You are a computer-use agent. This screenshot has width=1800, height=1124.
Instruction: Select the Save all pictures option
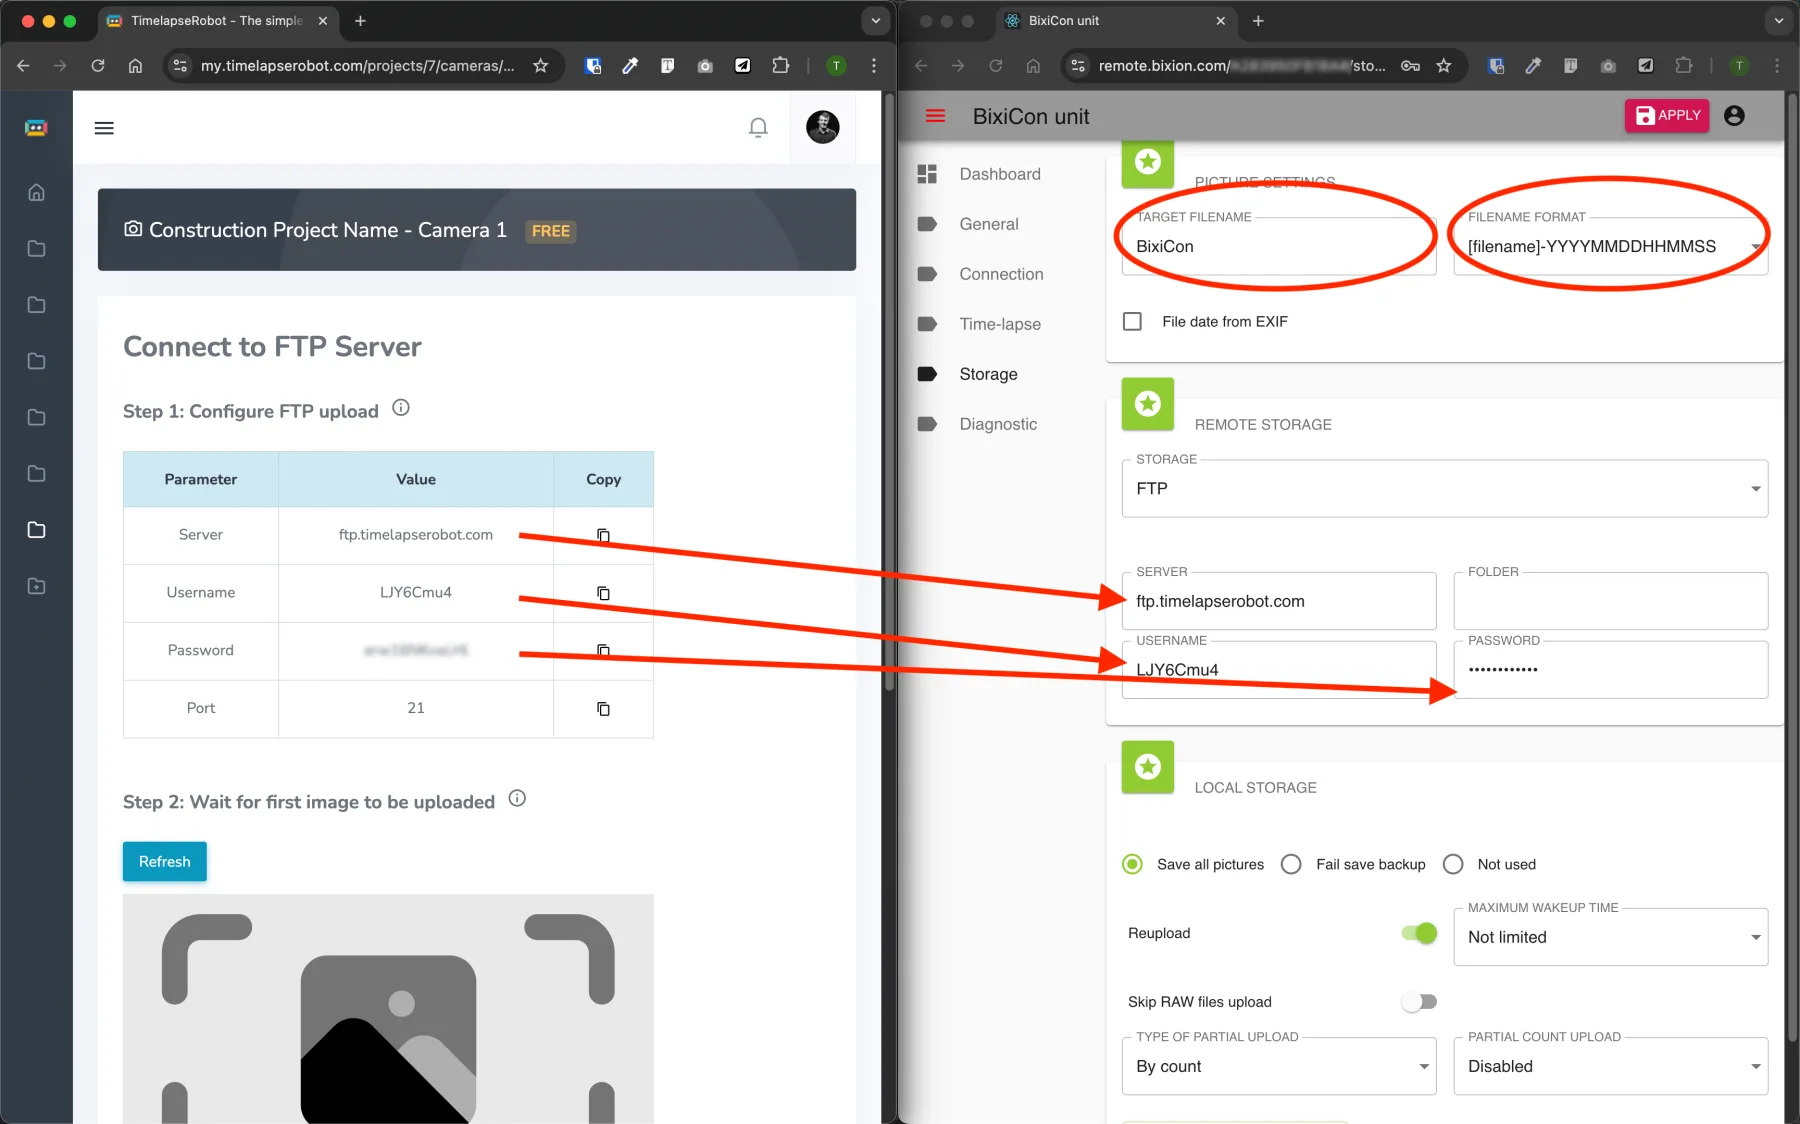(x=1132, y=864)
